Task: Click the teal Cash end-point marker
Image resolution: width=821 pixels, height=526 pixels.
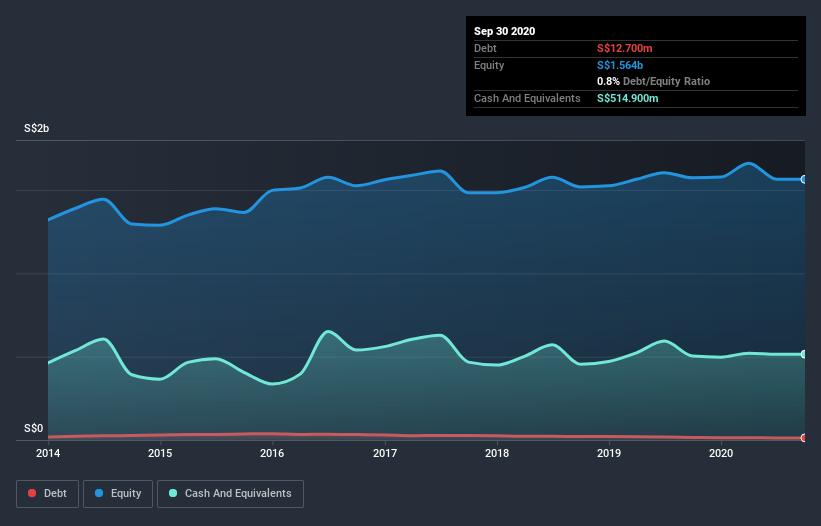Action: [804, 354]
